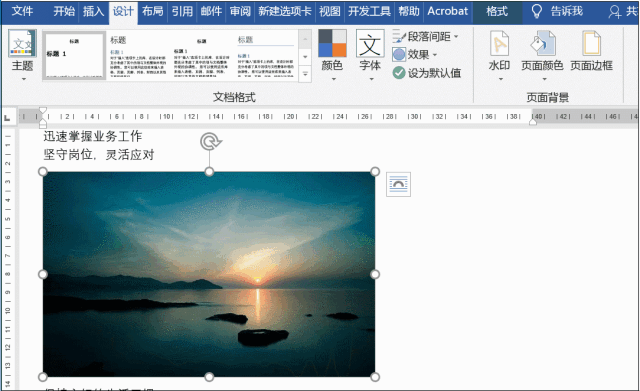Click the text line 迅速掌握业务工作
The image size is (640, 391).
[93, 136]
